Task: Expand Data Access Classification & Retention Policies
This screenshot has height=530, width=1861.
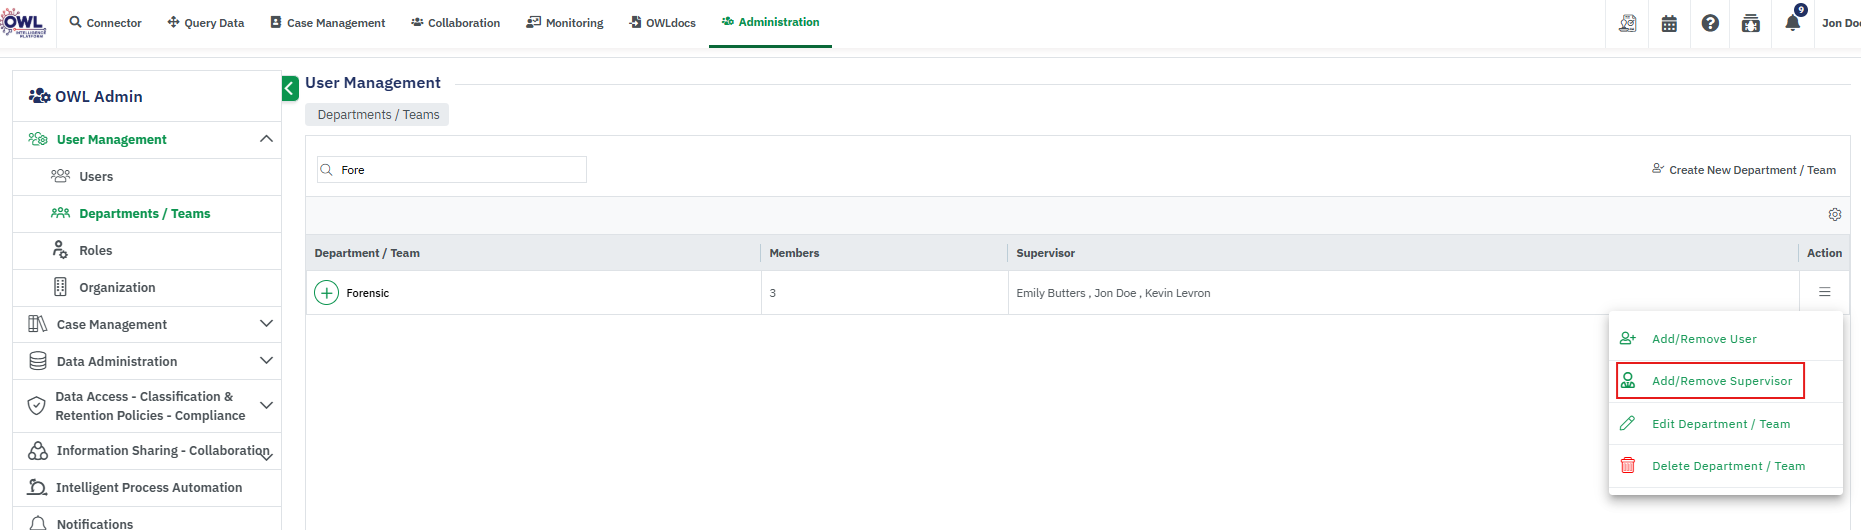Action: click(266, 405)
